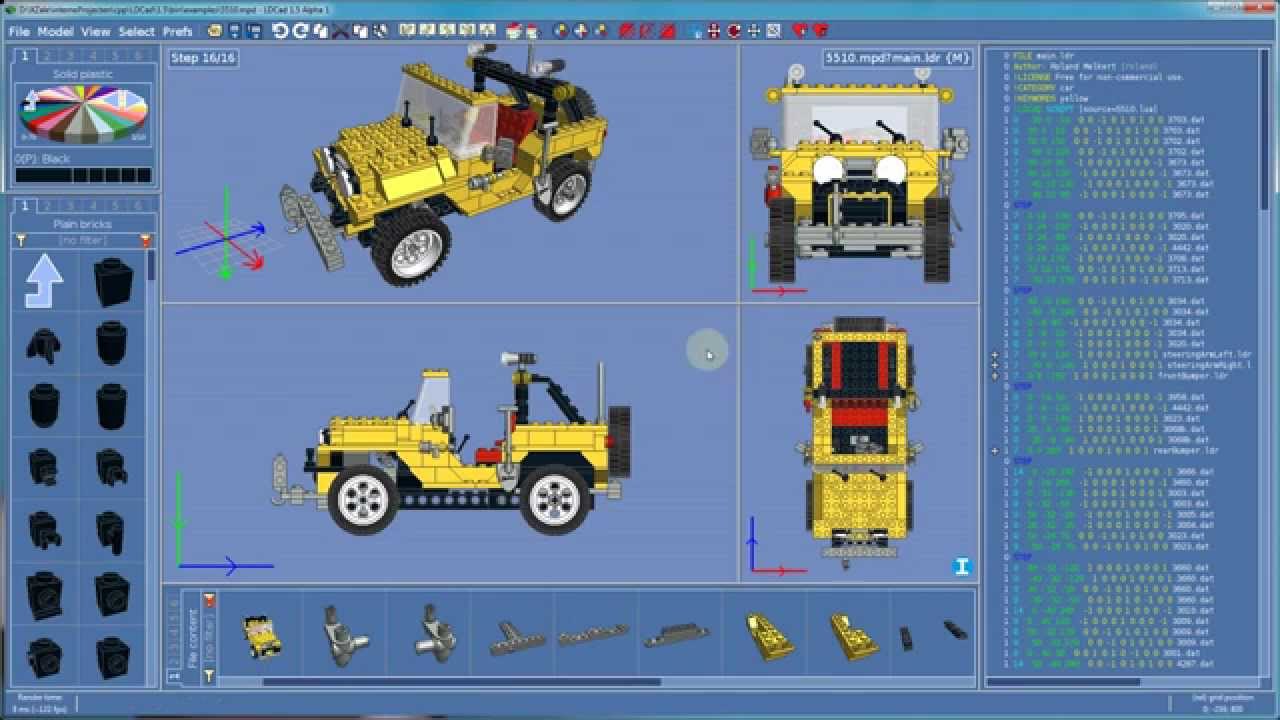Click File content horizontal scrollbar
This screenshot has height=720, width=1280.
click(460, 683)
